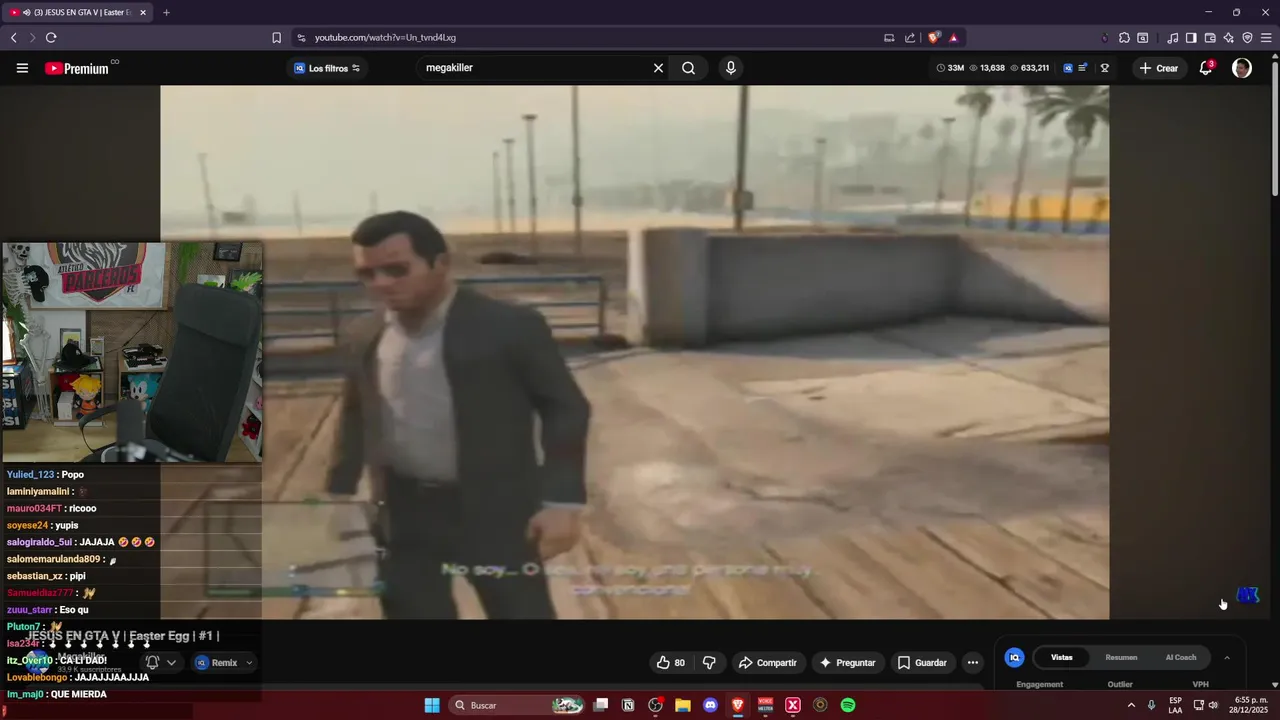Open Los filtros dropdown
1280x720 pixels.
coord(327,68)
